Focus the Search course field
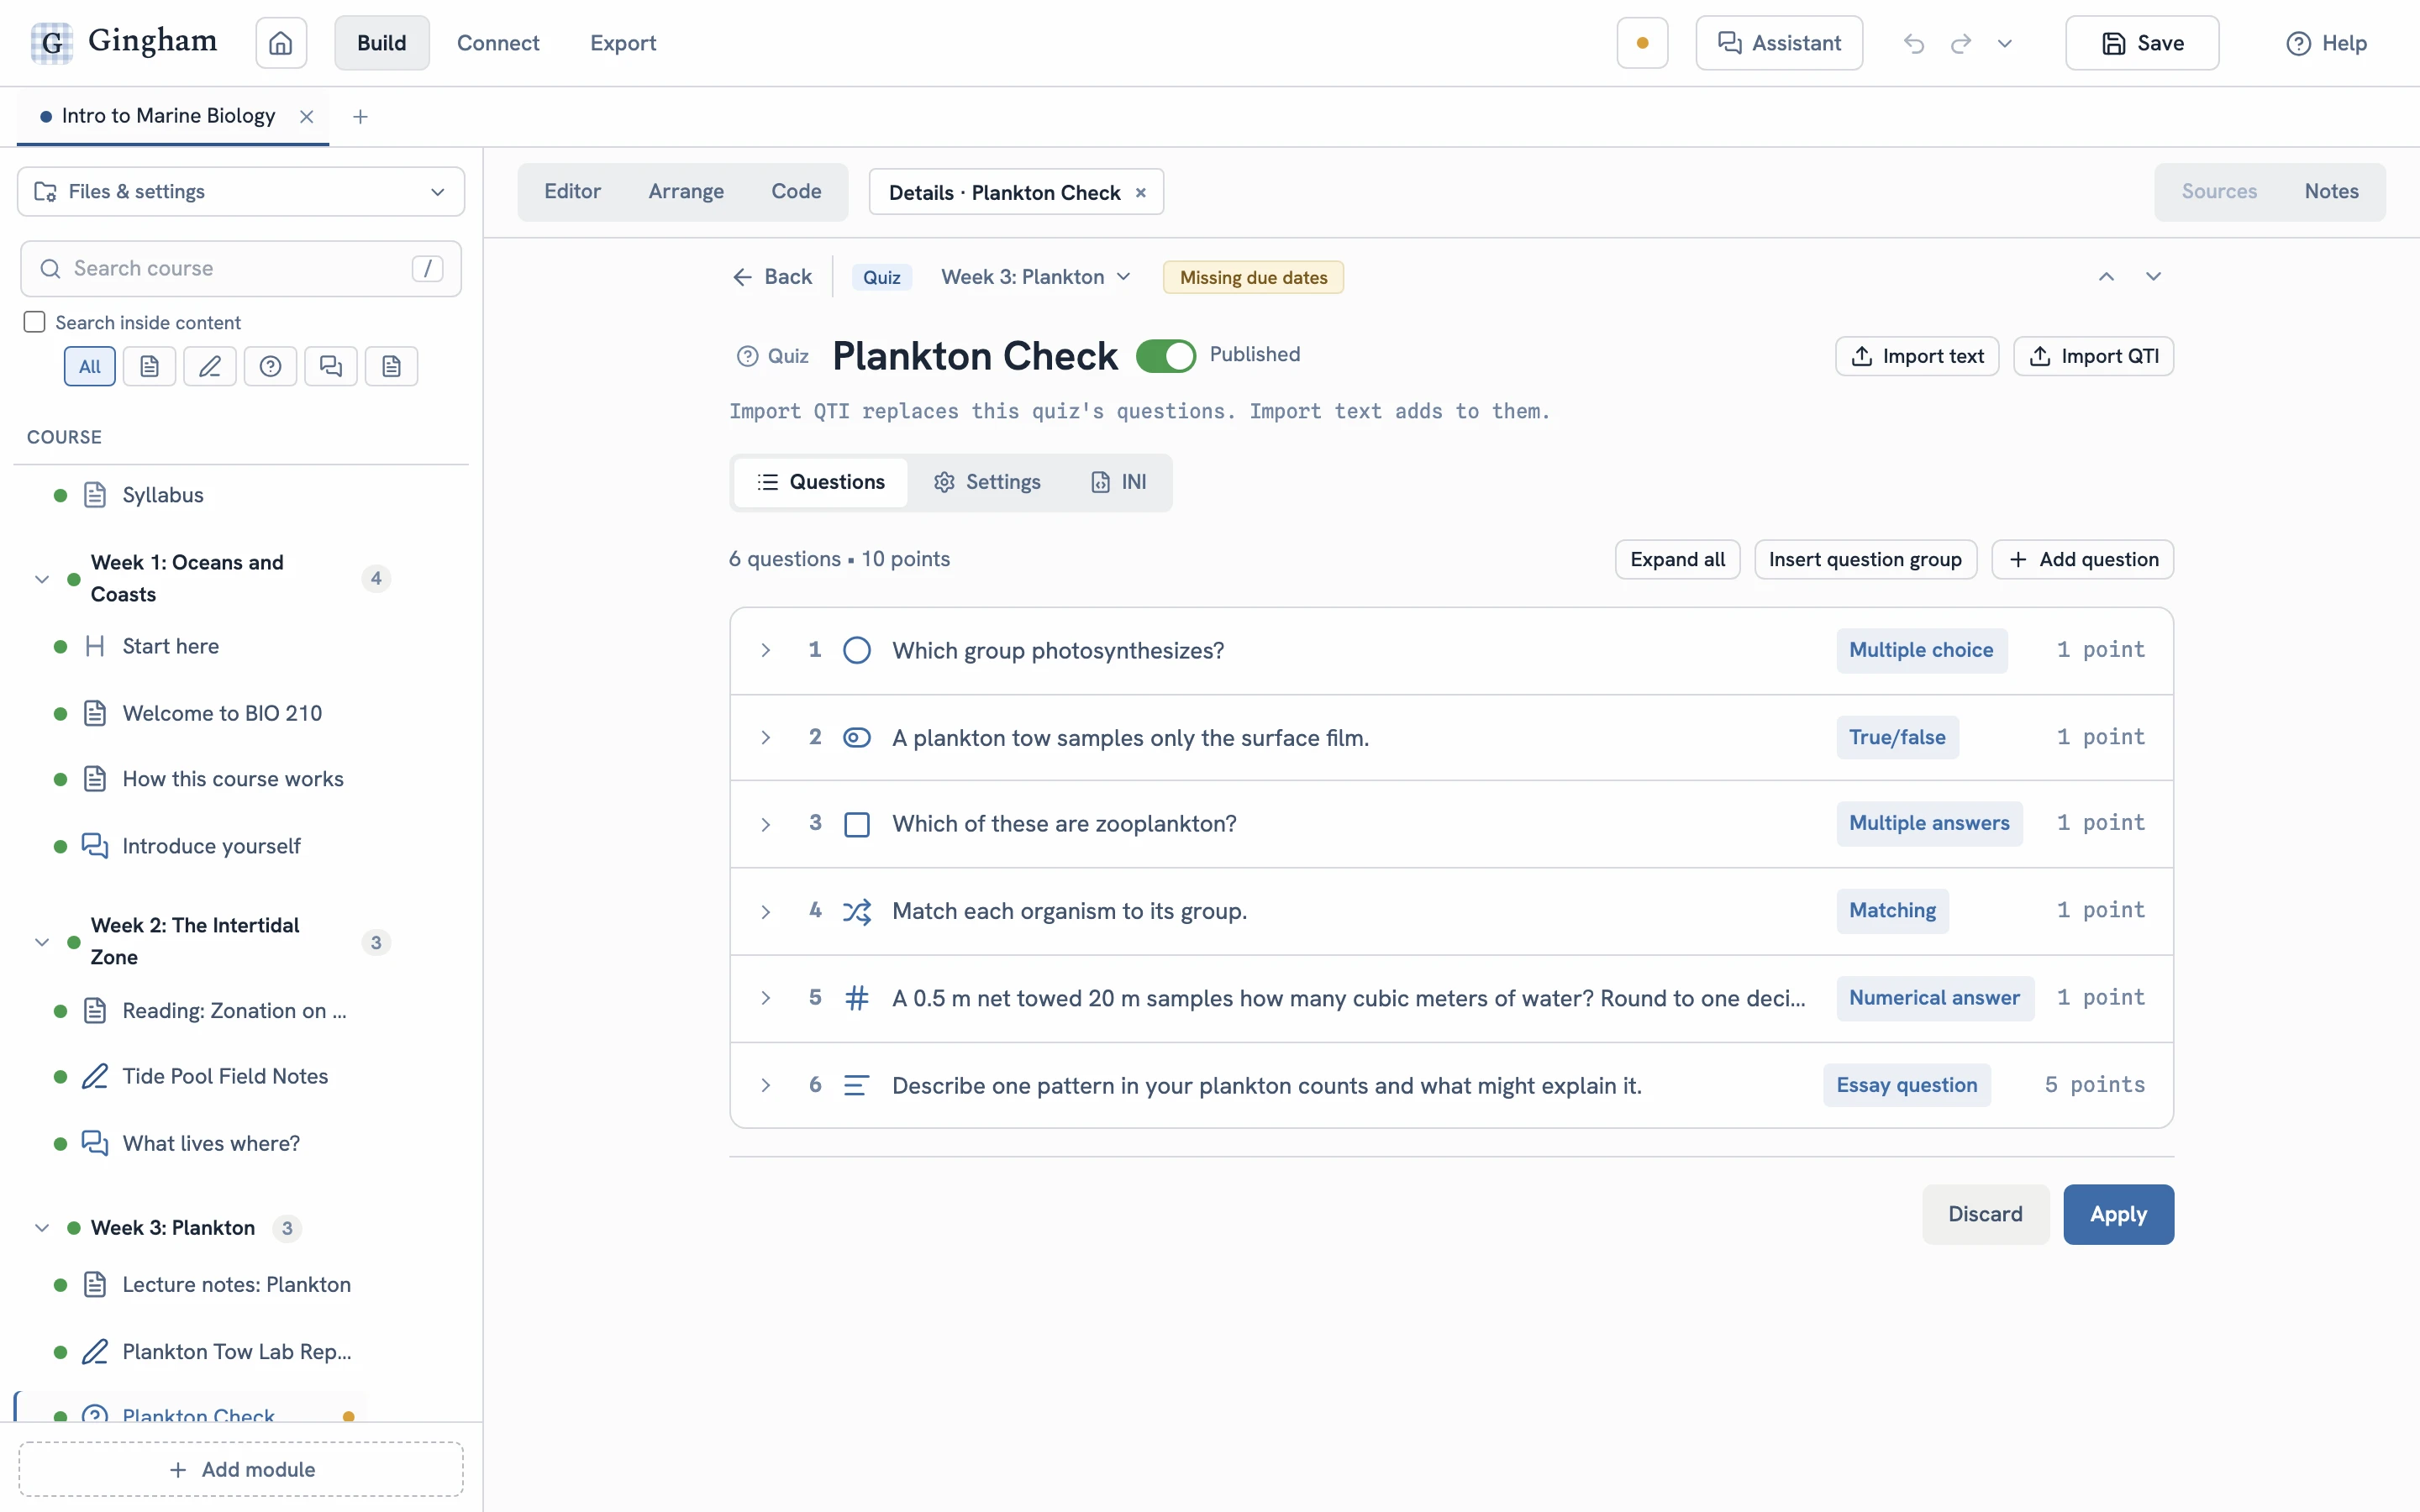Viewport: 2420px width, 1512px height. pyautogui.click(x=241, y=268)
